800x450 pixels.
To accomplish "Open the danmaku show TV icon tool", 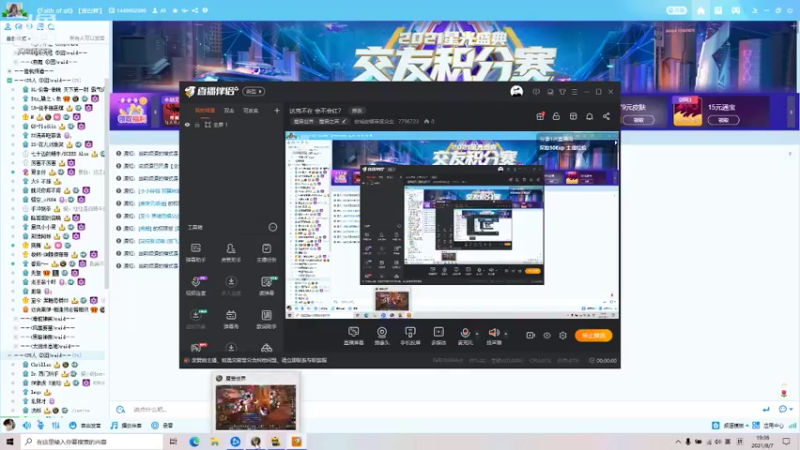I will (x=231, y=319).
